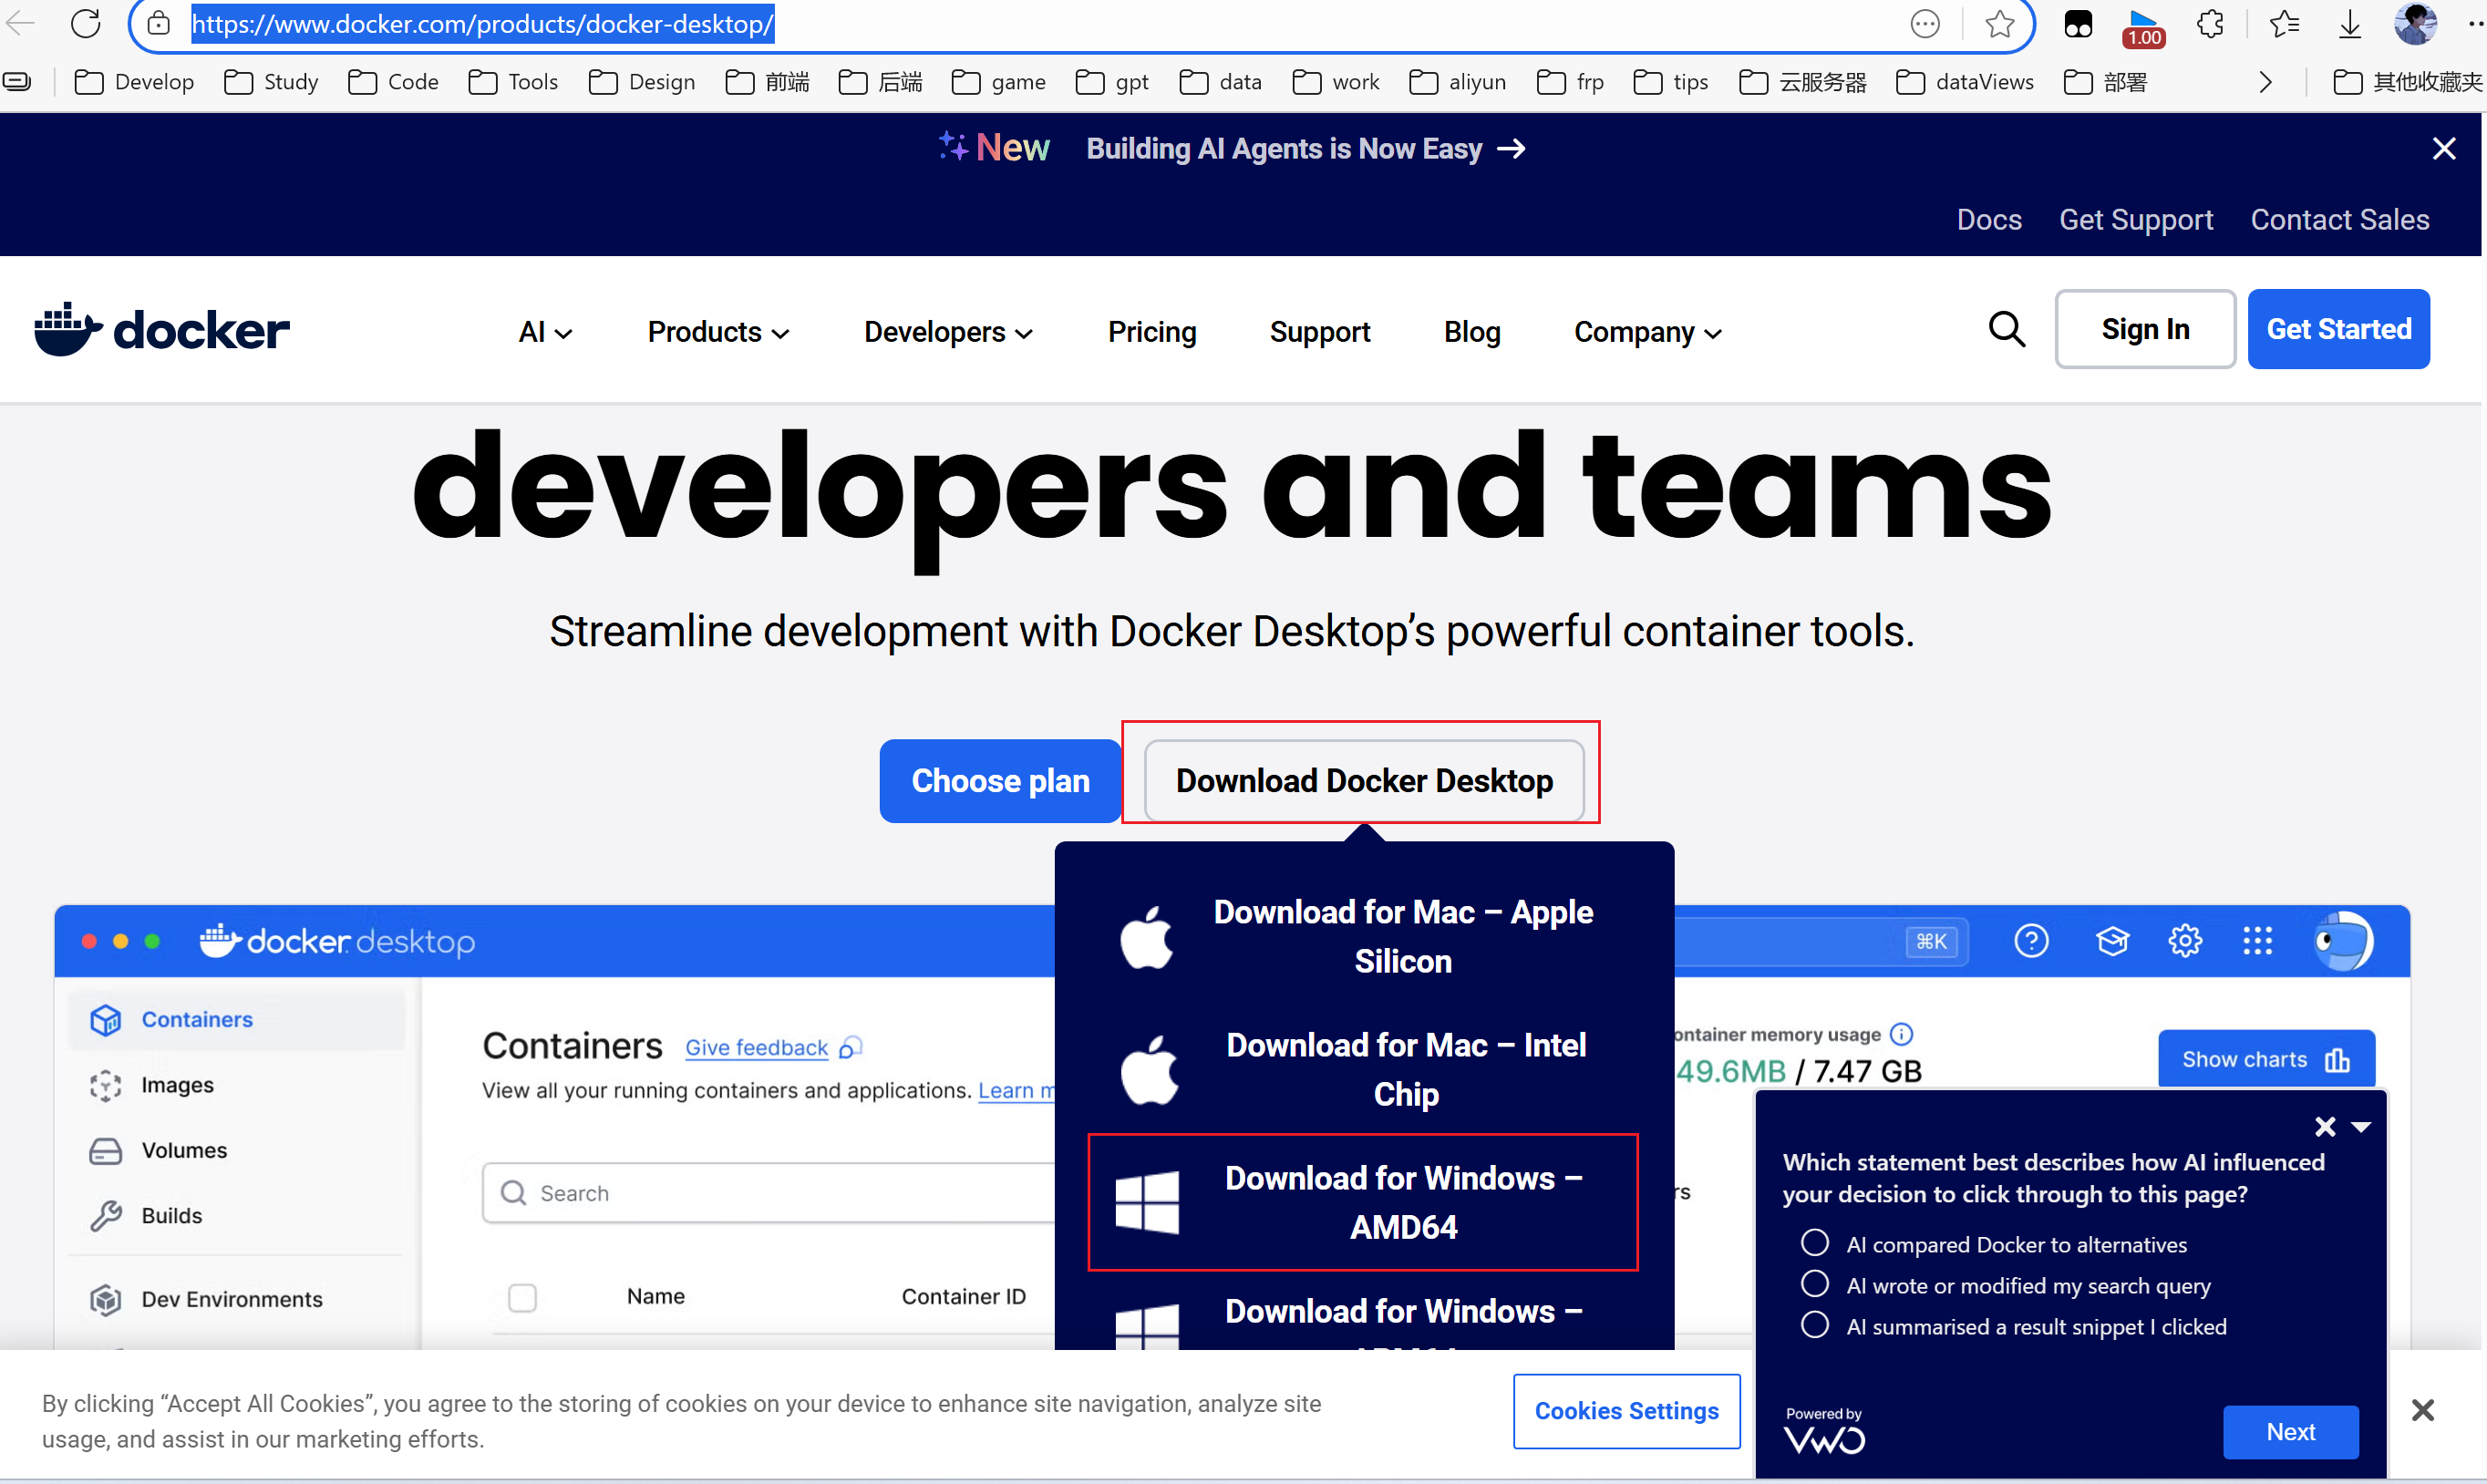Viewport: 2487px width, 1484px height.
Task: Click the Docker Desktop whale avatar
Action: coord(2342,940)
